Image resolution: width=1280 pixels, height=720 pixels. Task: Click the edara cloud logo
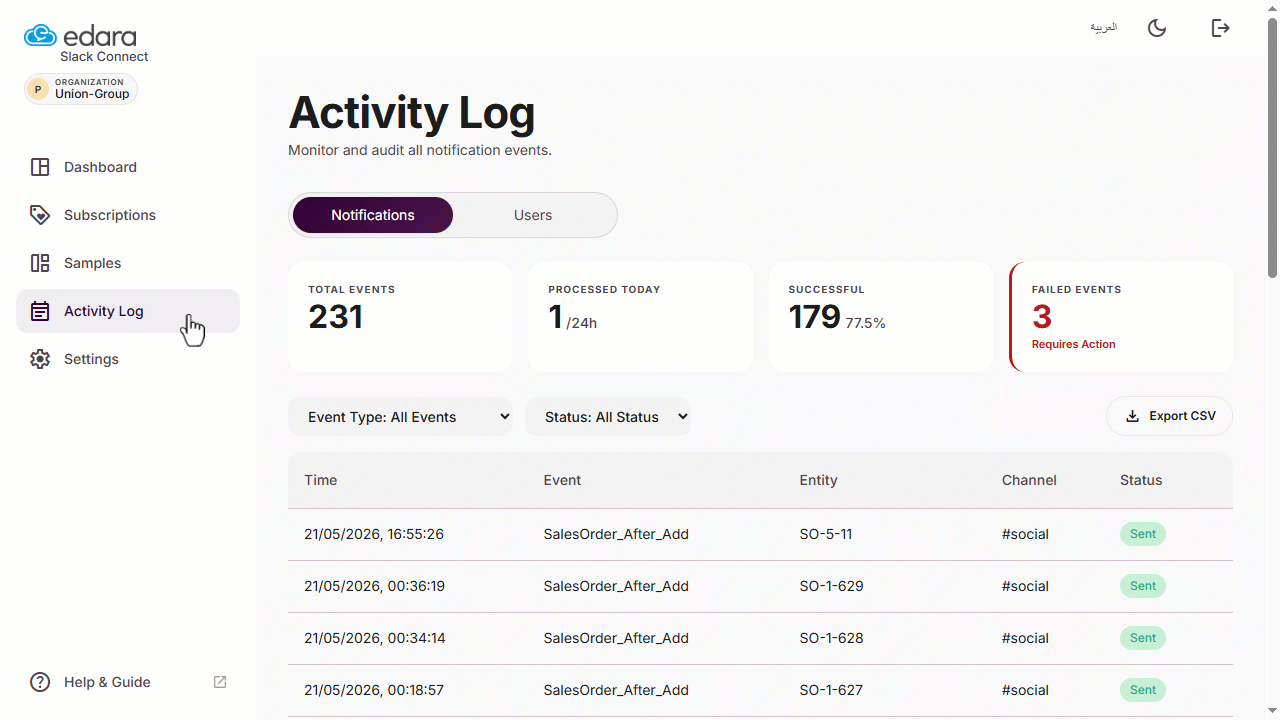coord(41,35)
